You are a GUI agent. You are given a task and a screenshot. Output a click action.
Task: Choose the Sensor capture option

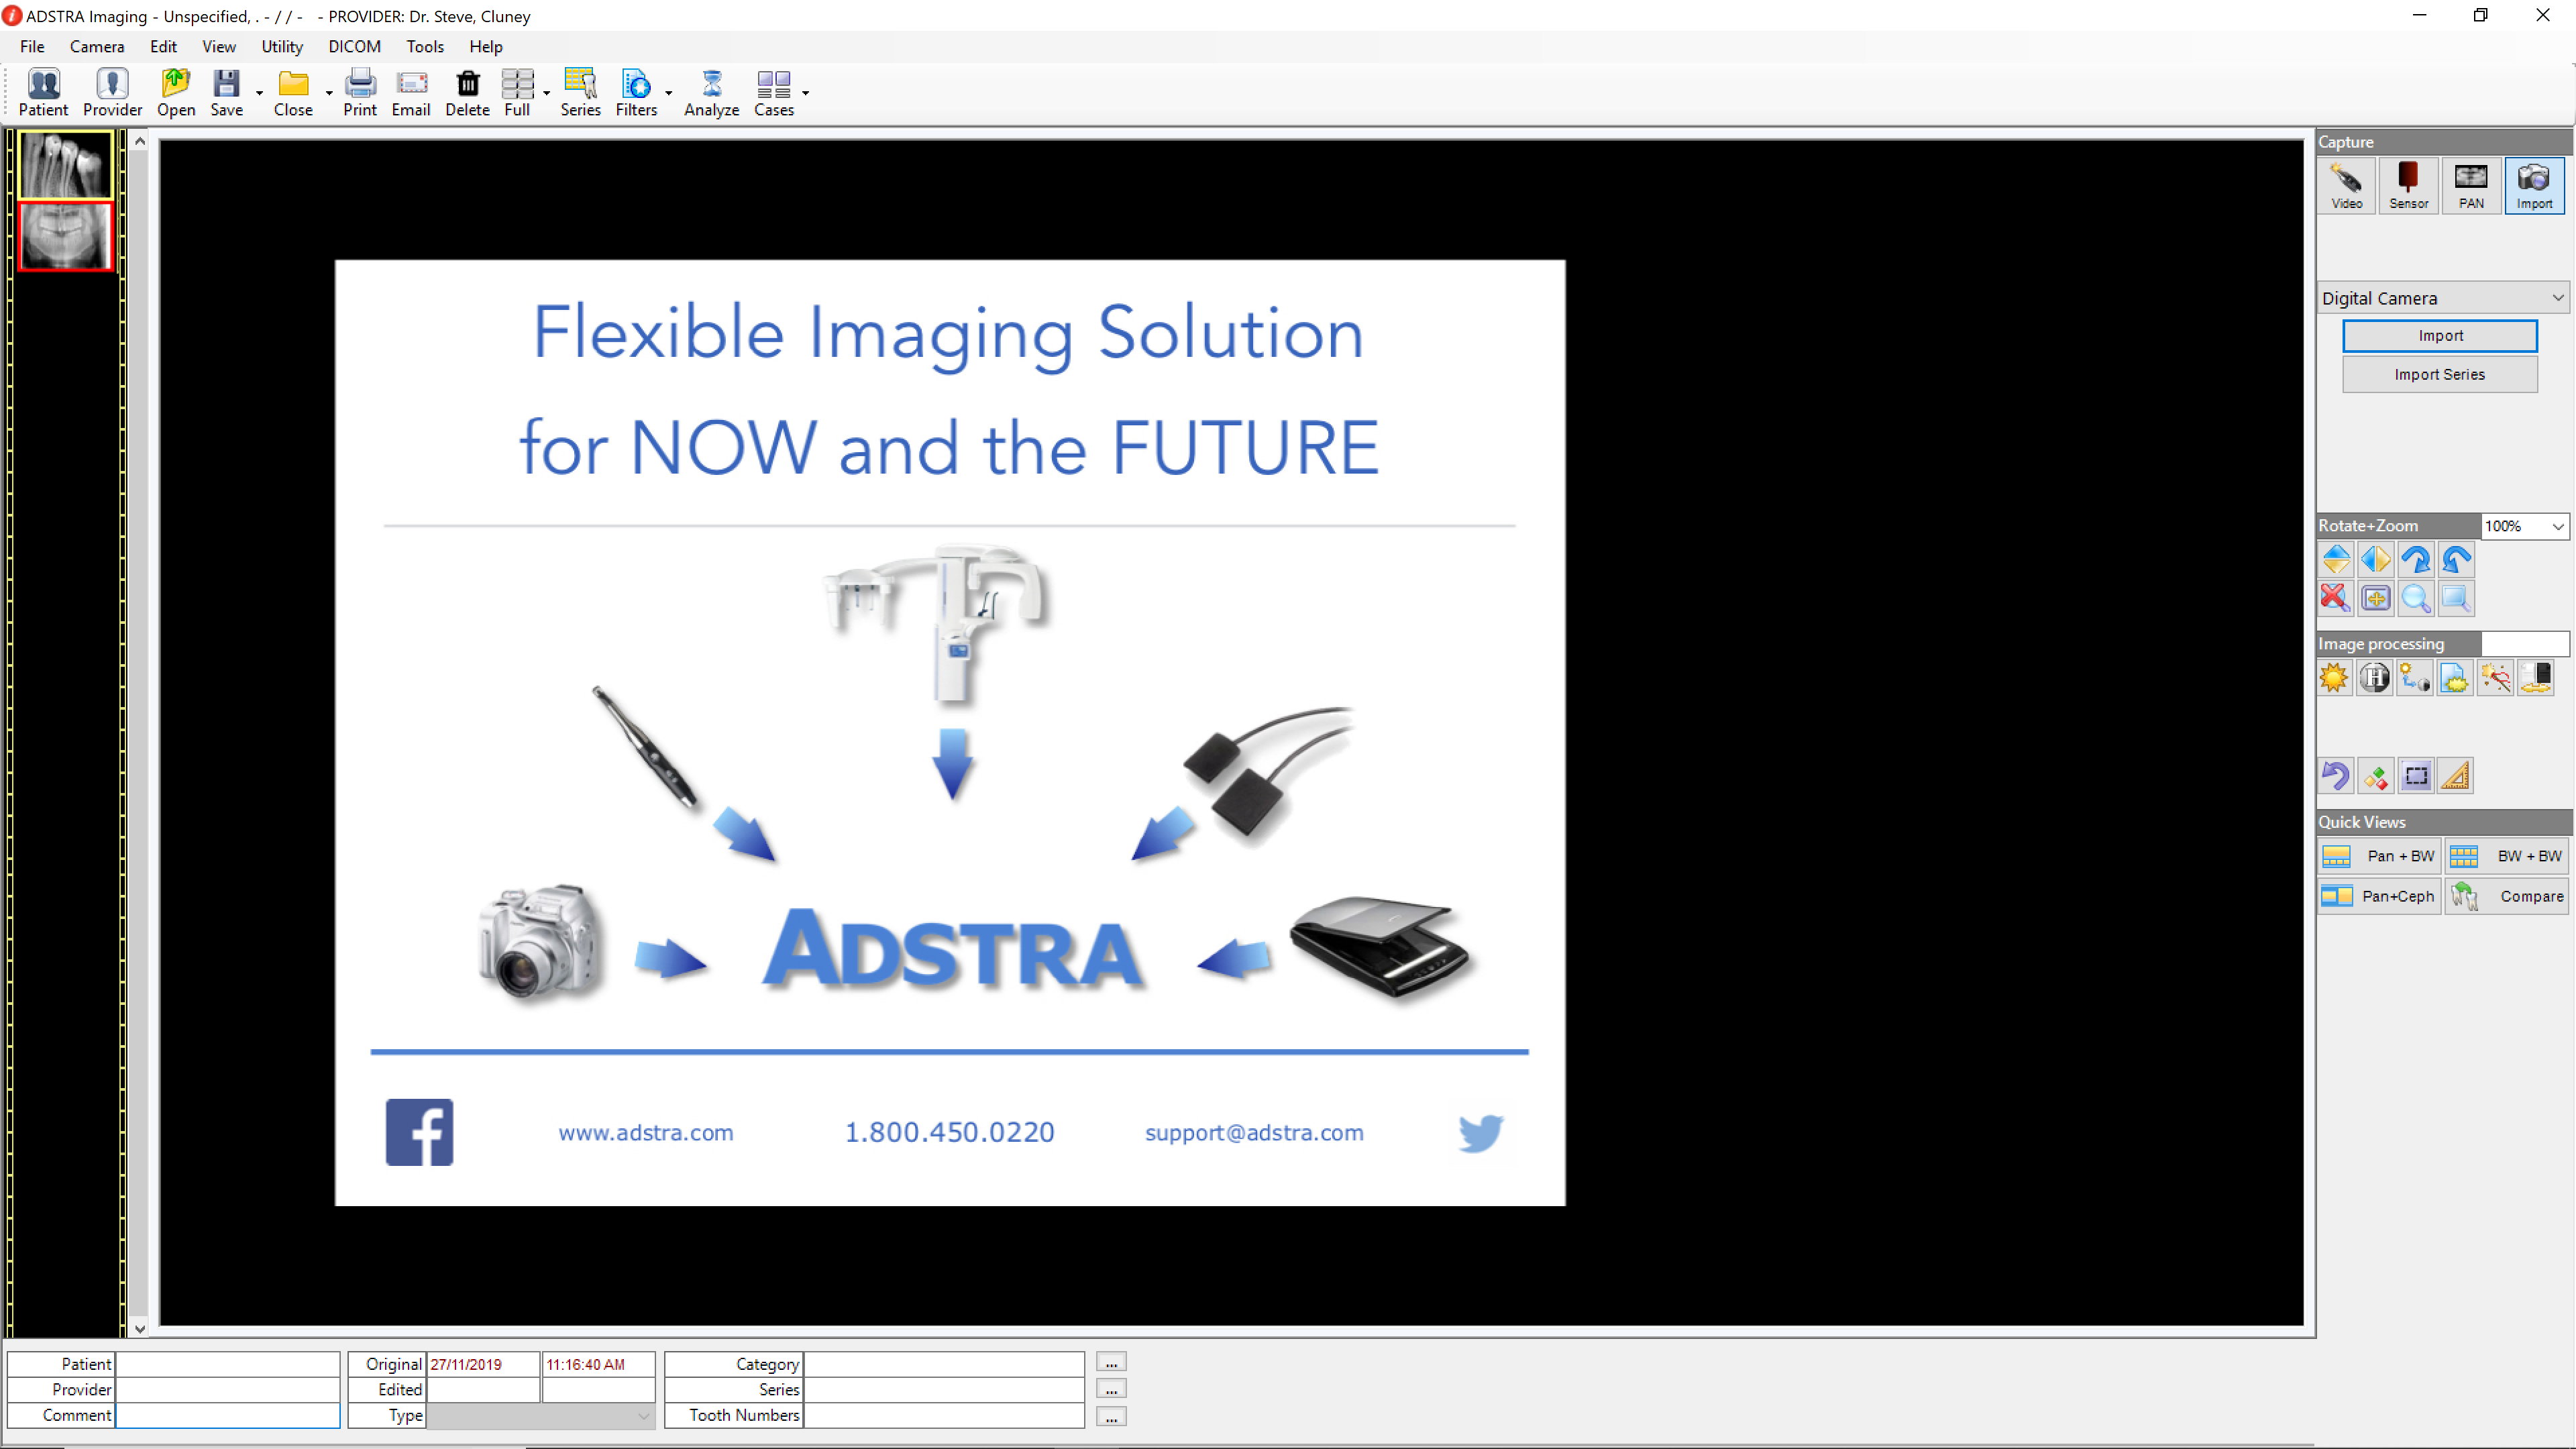pos(2409,185)
